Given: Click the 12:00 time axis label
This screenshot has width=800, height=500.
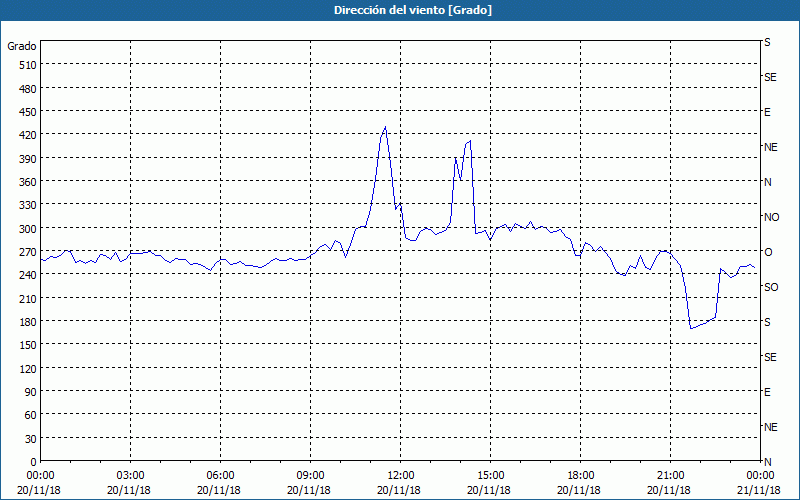Looking at the screenshot, I should (401, 476).
